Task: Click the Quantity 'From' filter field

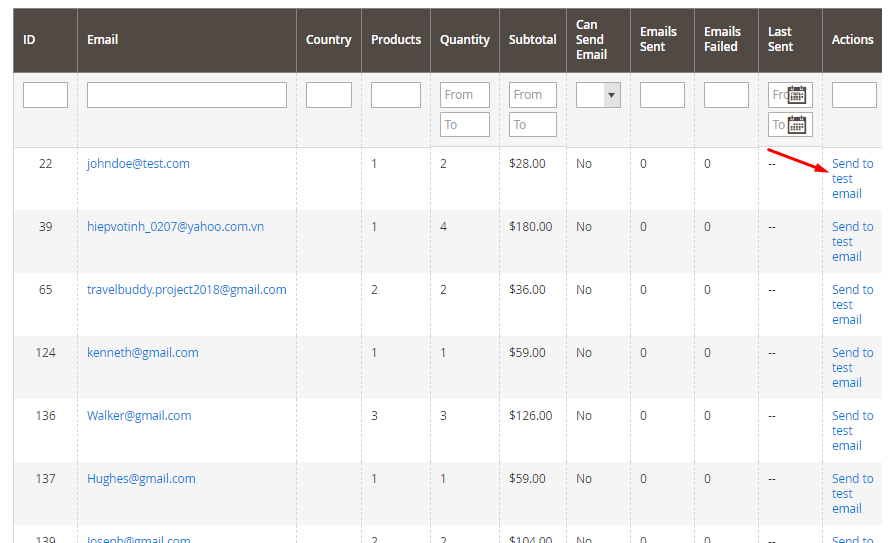Action: click(x=464, y=95)
